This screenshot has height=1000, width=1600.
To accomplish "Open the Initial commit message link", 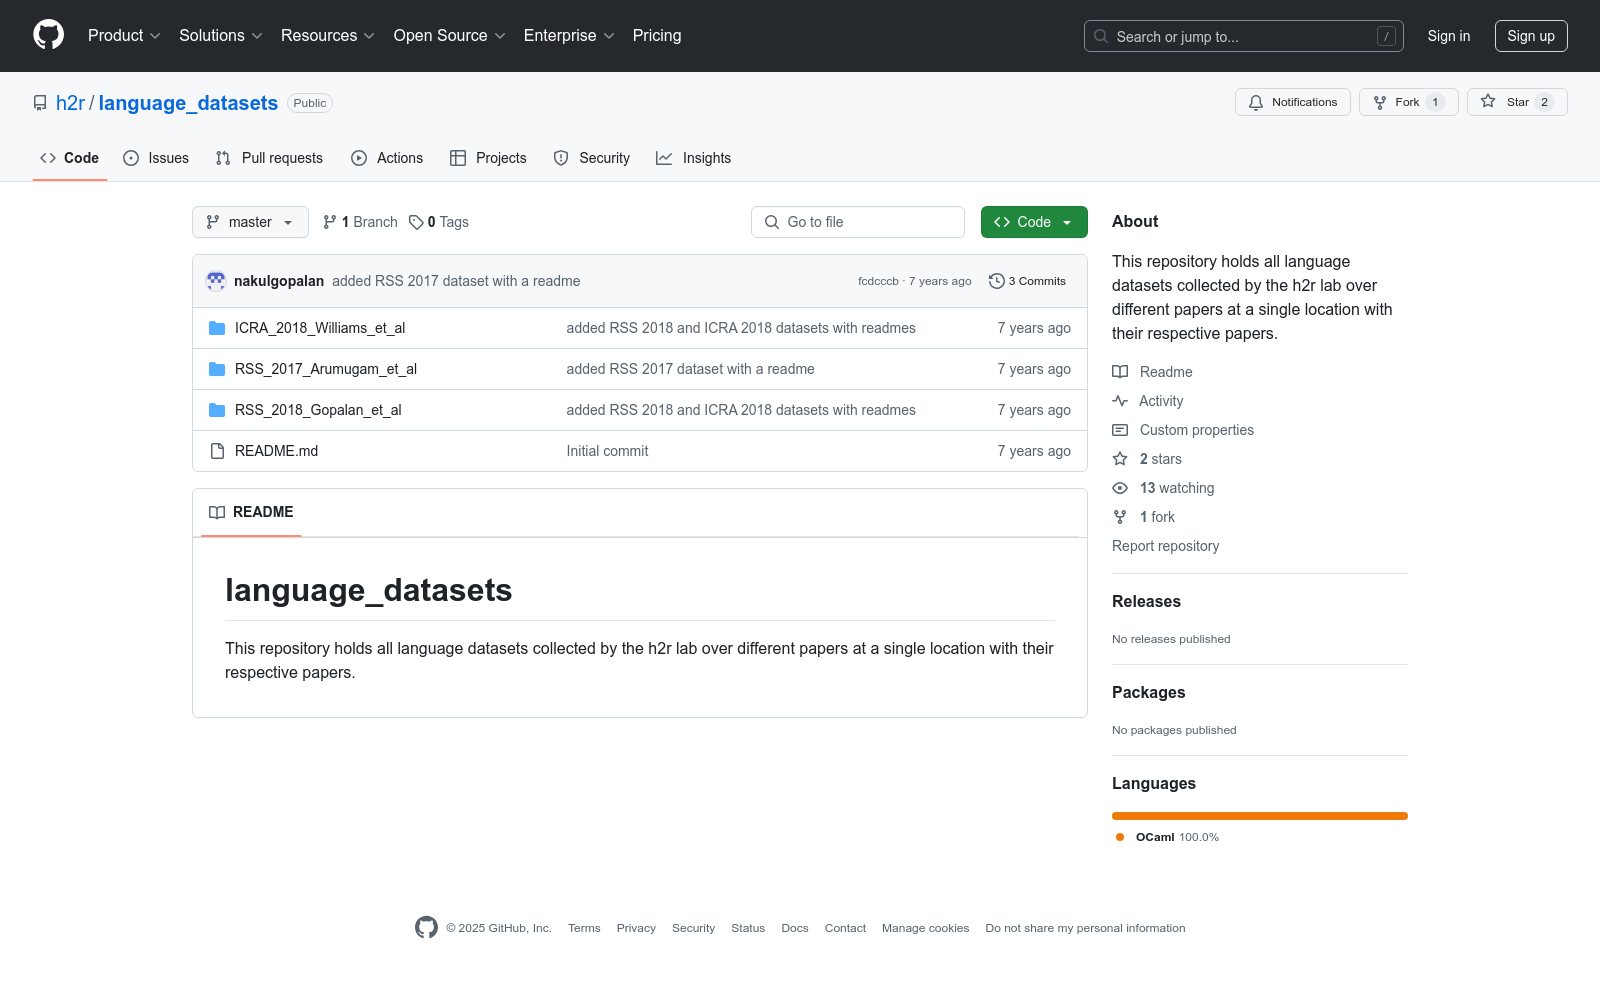I will (x=607, y=451).
